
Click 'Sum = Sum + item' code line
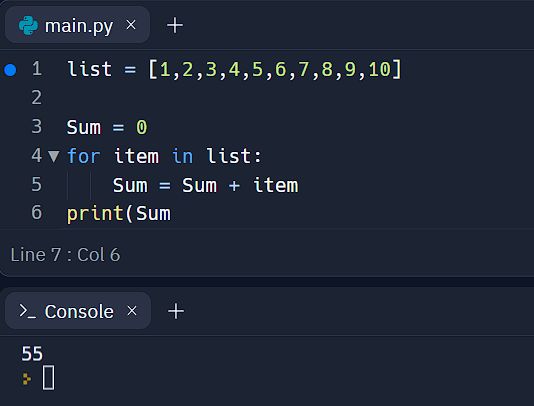[x=206, y=185]
